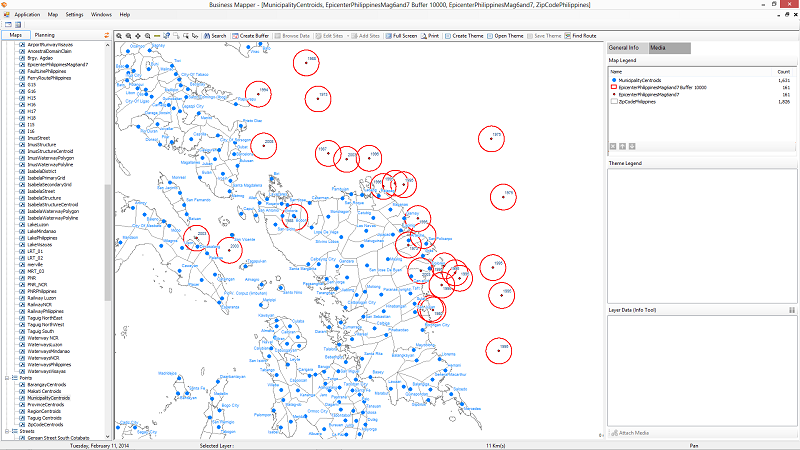
Task: Toggle the buffer layer's red legend box
Action: point(613,88)
